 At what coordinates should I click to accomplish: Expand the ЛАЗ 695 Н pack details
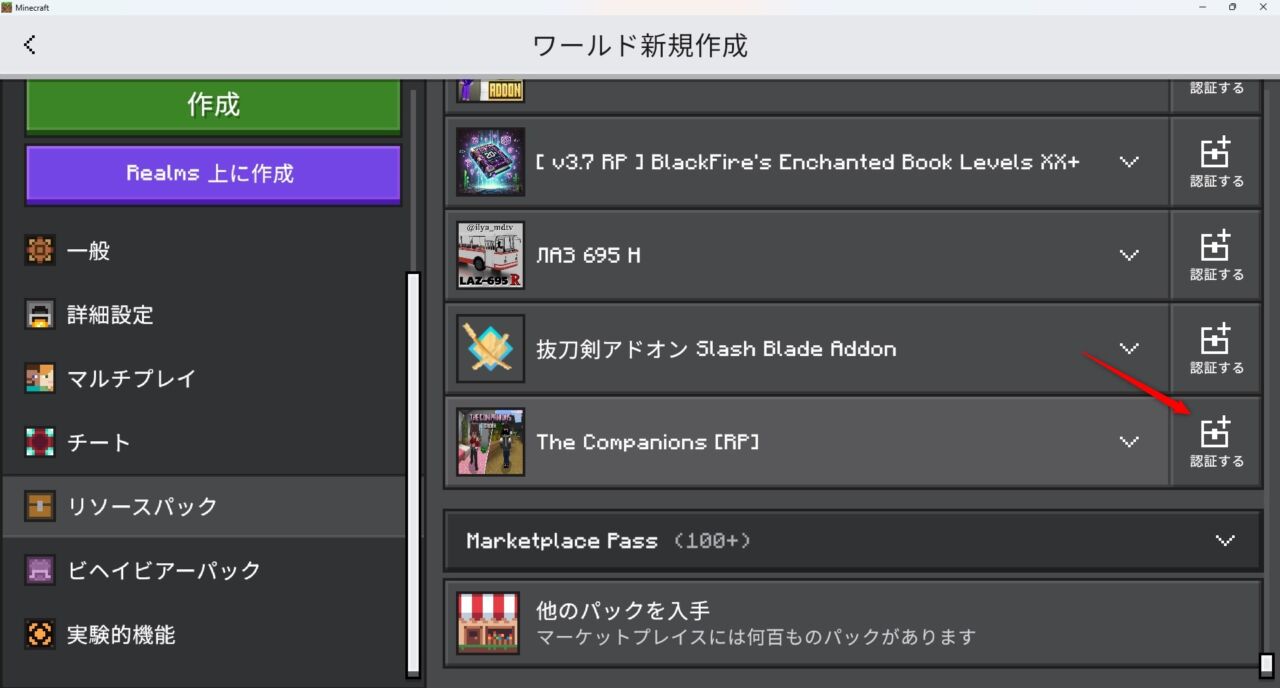[x=1129, y=255]
